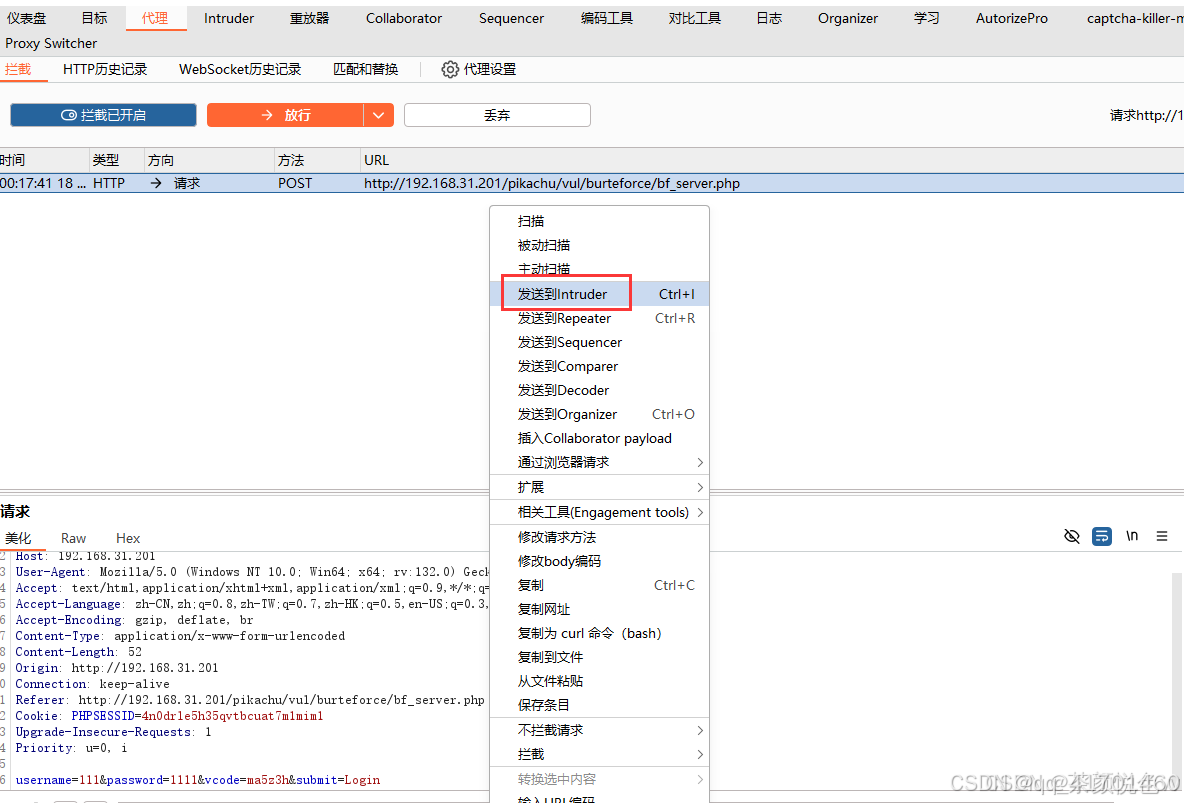
Task: Expand the 扩展 extensions submenu
Action: (600, 487)
